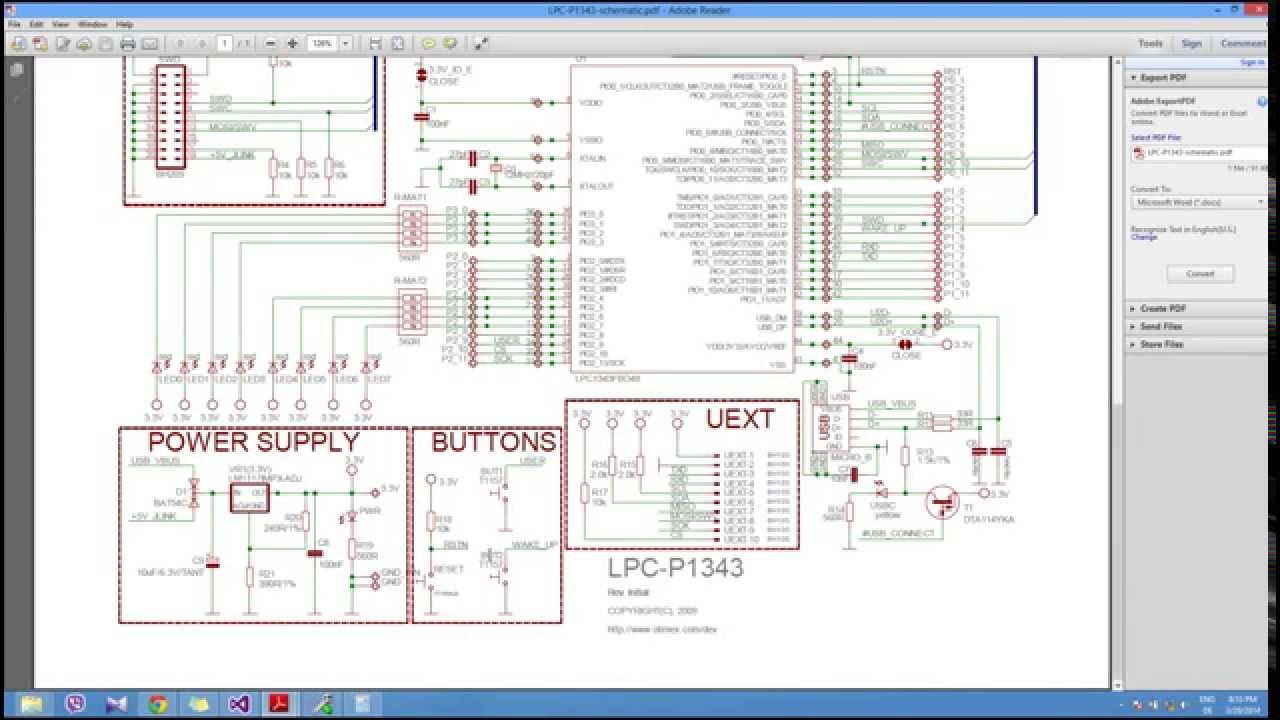Open Viber from the taskbar
The width and height of the screenshot is (1280, 720).
[x=75, y=704]
